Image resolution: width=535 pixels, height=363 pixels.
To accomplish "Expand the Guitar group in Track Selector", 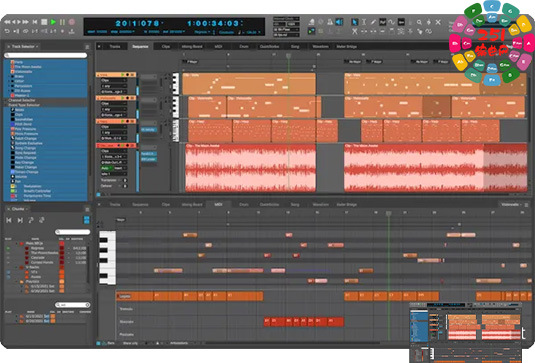I will tap(9, 81).
